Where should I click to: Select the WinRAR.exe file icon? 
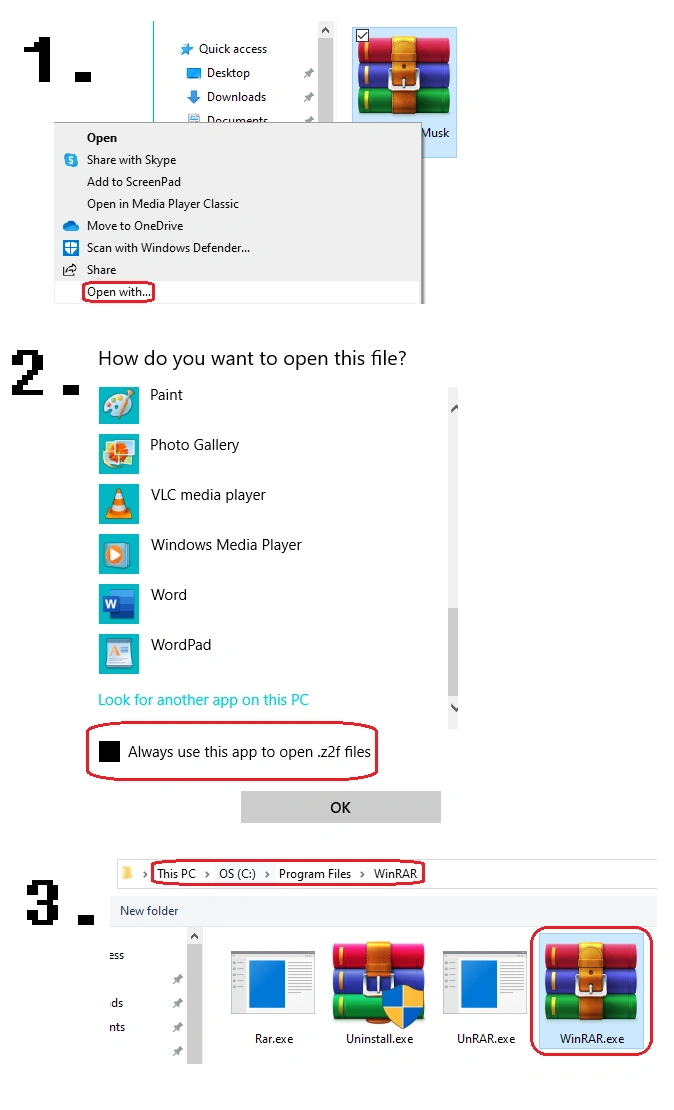point(591,980)
